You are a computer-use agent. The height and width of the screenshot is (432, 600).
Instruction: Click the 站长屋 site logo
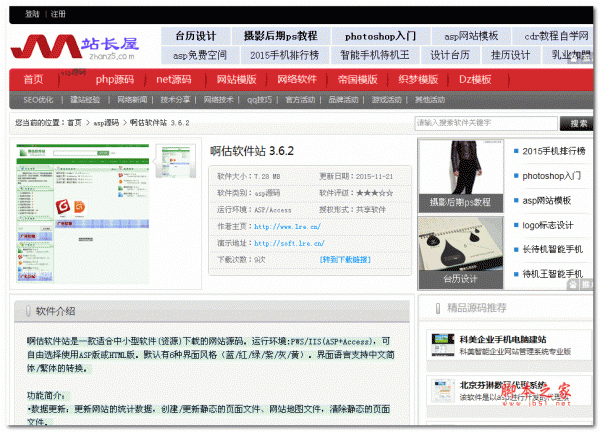point(75,47)
